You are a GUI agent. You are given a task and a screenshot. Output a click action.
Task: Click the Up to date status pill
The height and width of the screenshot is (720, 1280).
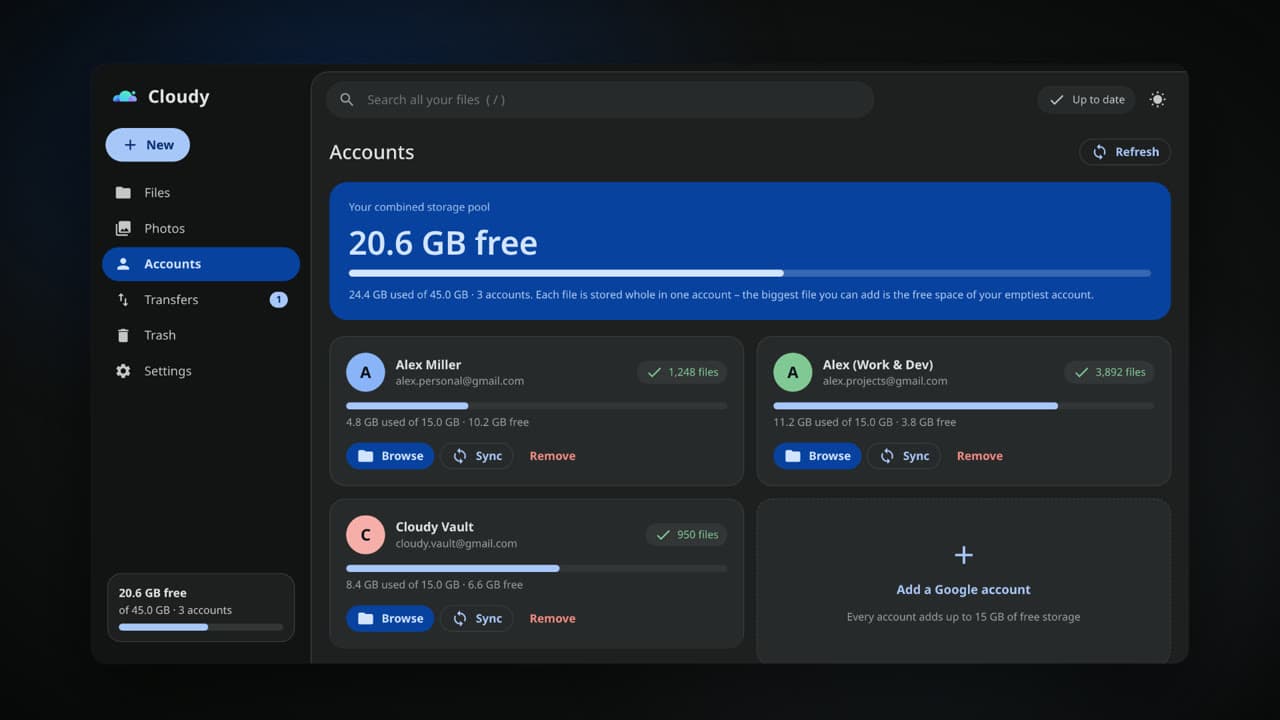pos(1086,100)
